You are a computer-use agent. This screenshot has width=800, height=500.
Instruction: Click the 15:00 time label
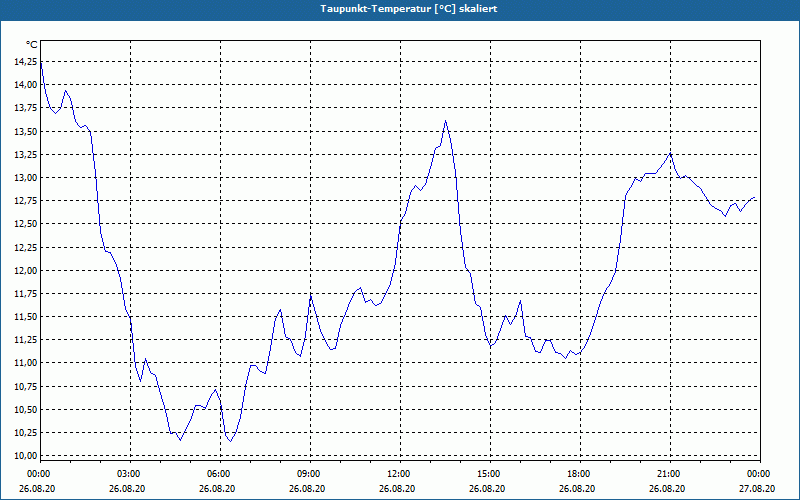click(x=490, y=474)
